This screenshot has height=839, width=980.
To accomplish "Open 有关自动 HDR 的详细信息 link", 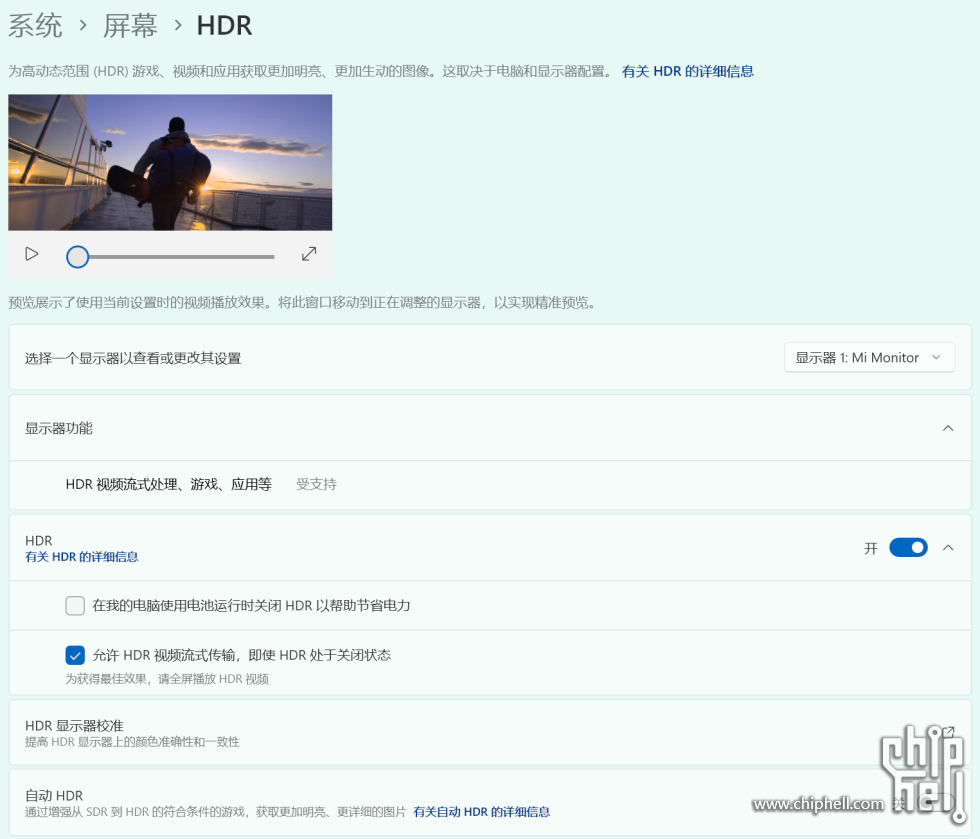I will (481, 812).
